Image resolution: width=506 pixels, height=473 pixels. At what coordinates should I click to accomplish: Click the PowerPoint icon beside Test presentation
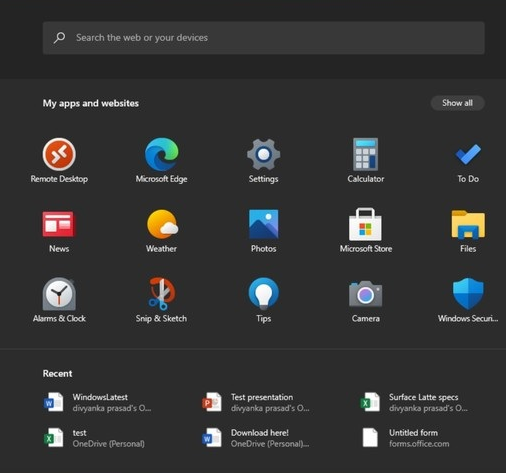[212, 402]
